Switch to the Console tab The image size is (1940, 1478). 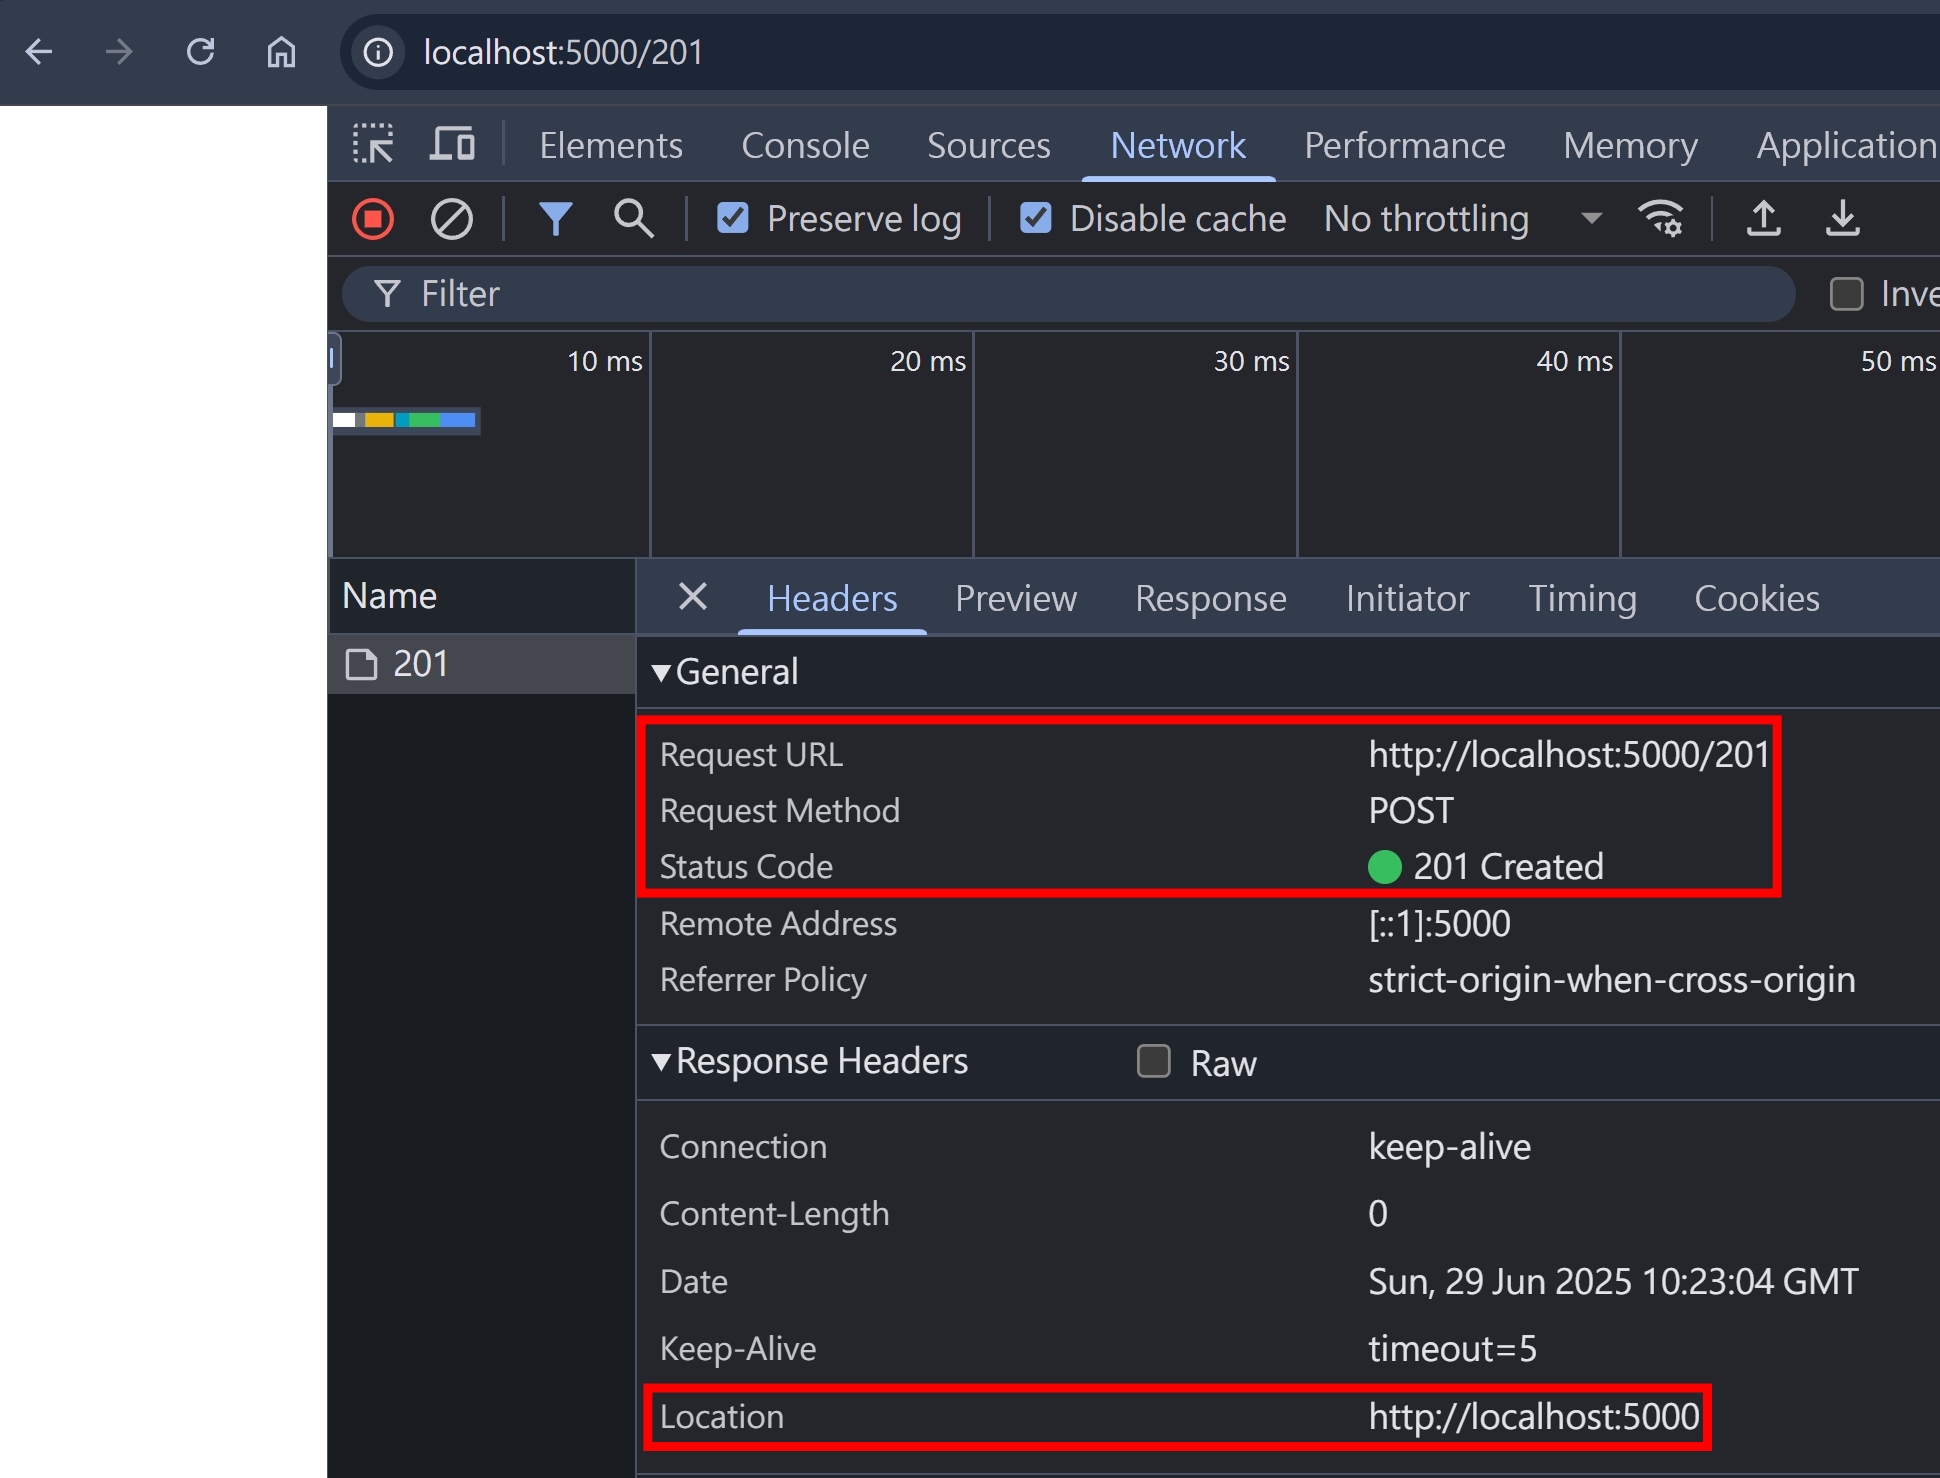click(x=805, y=146)
